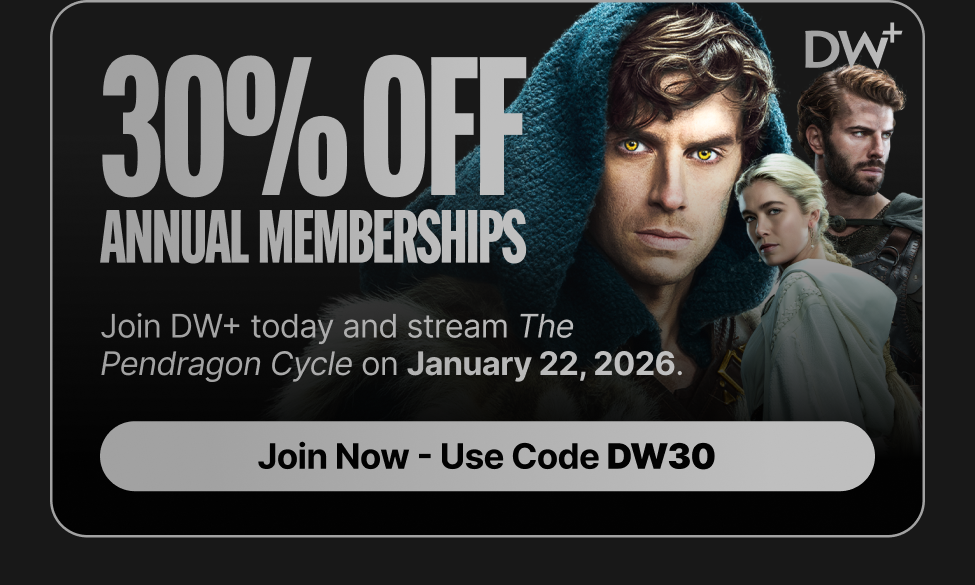Click the 30% OFF headline
Image resolution: width=975 pixels, height=585 pixels.
(x=313, y=126)
